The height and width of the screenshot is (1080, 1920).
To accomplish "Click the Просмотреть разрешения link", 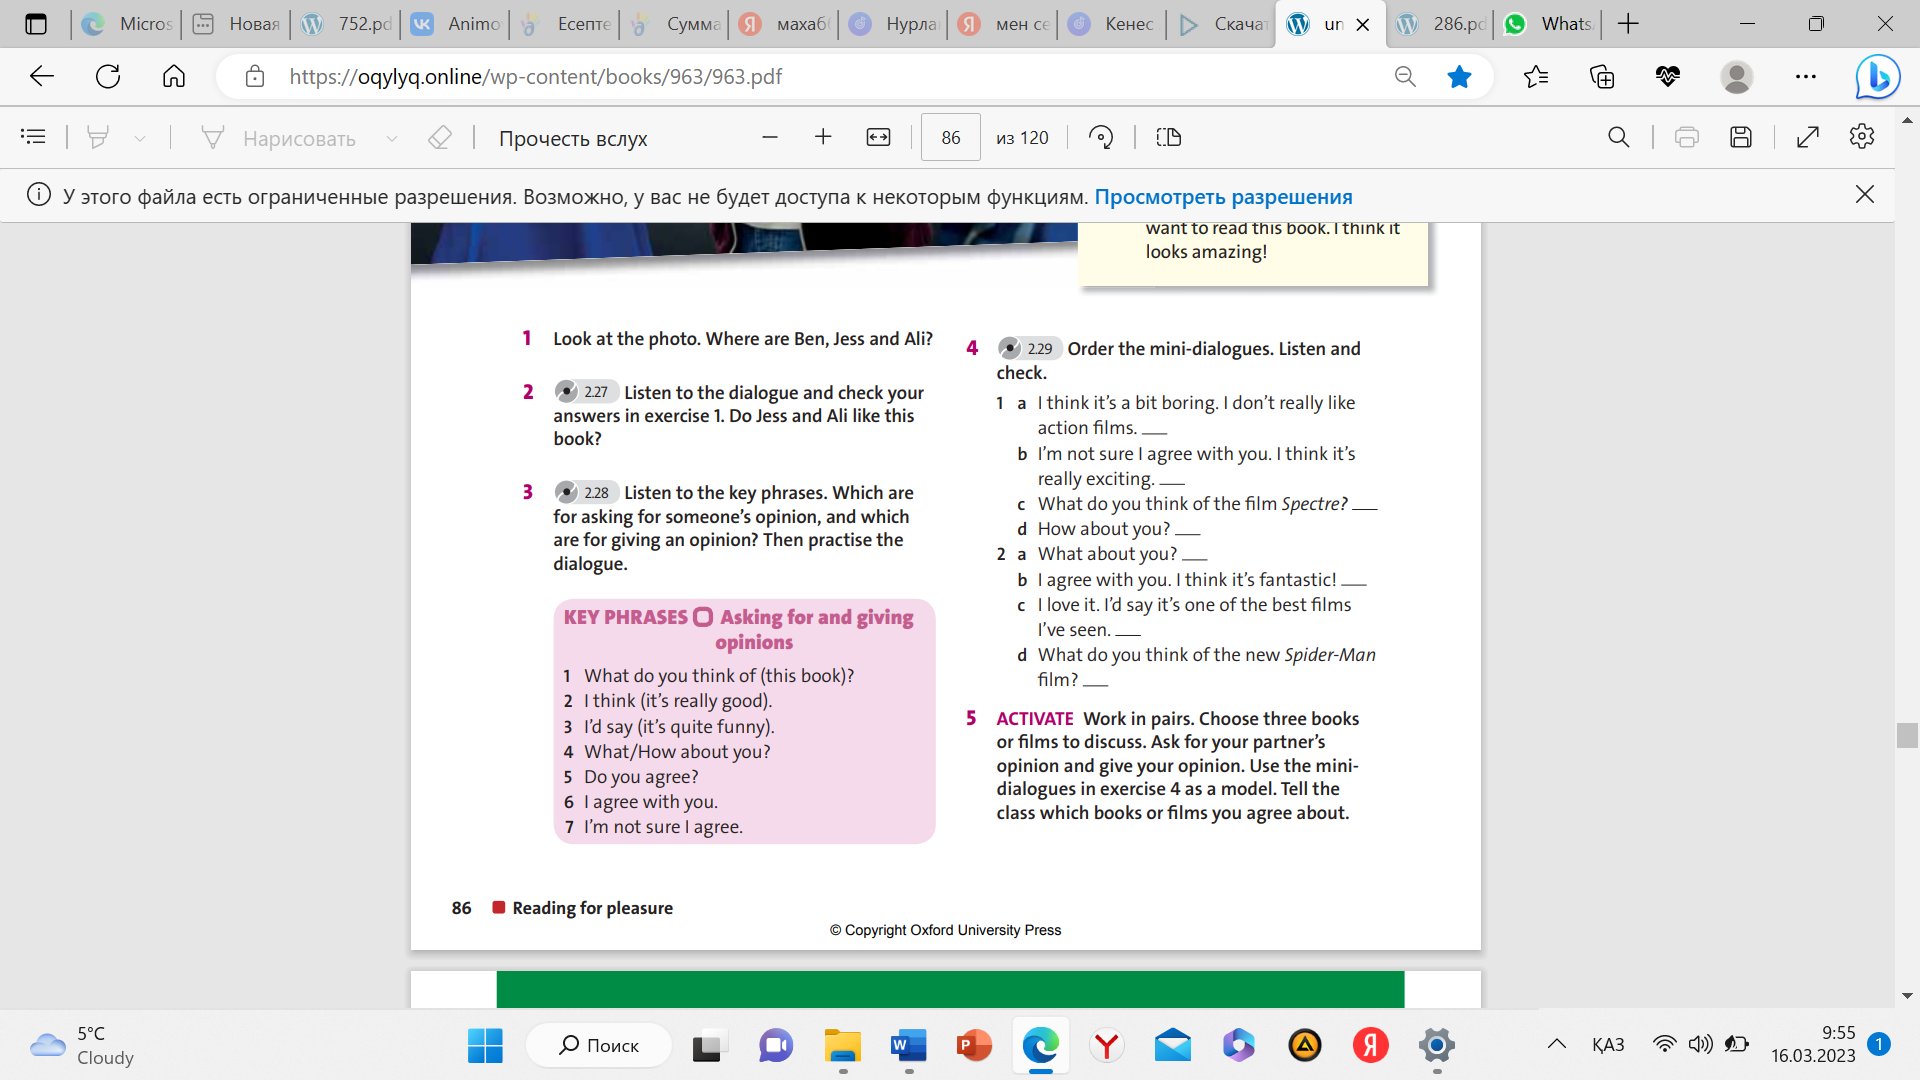I will [1223, 196].
